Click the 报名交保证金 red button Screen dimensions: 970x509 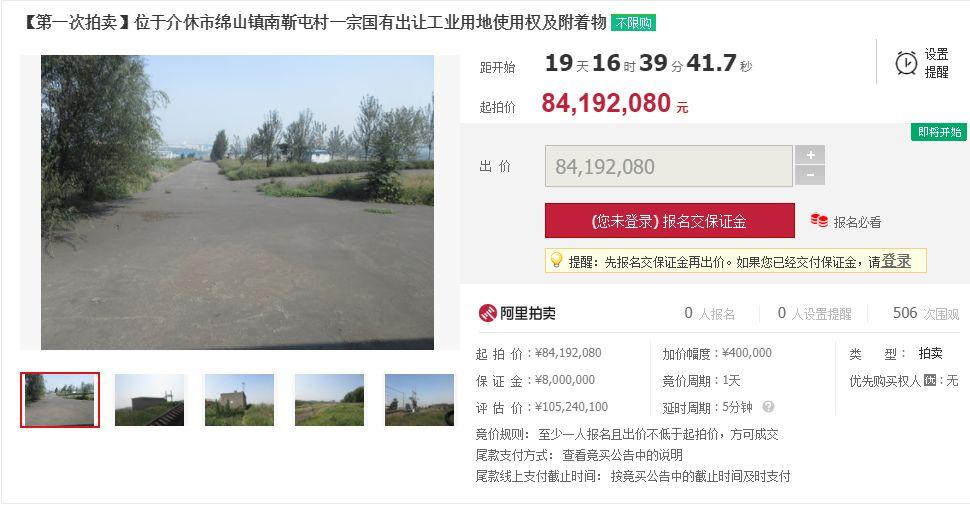(x=669, y=221)
